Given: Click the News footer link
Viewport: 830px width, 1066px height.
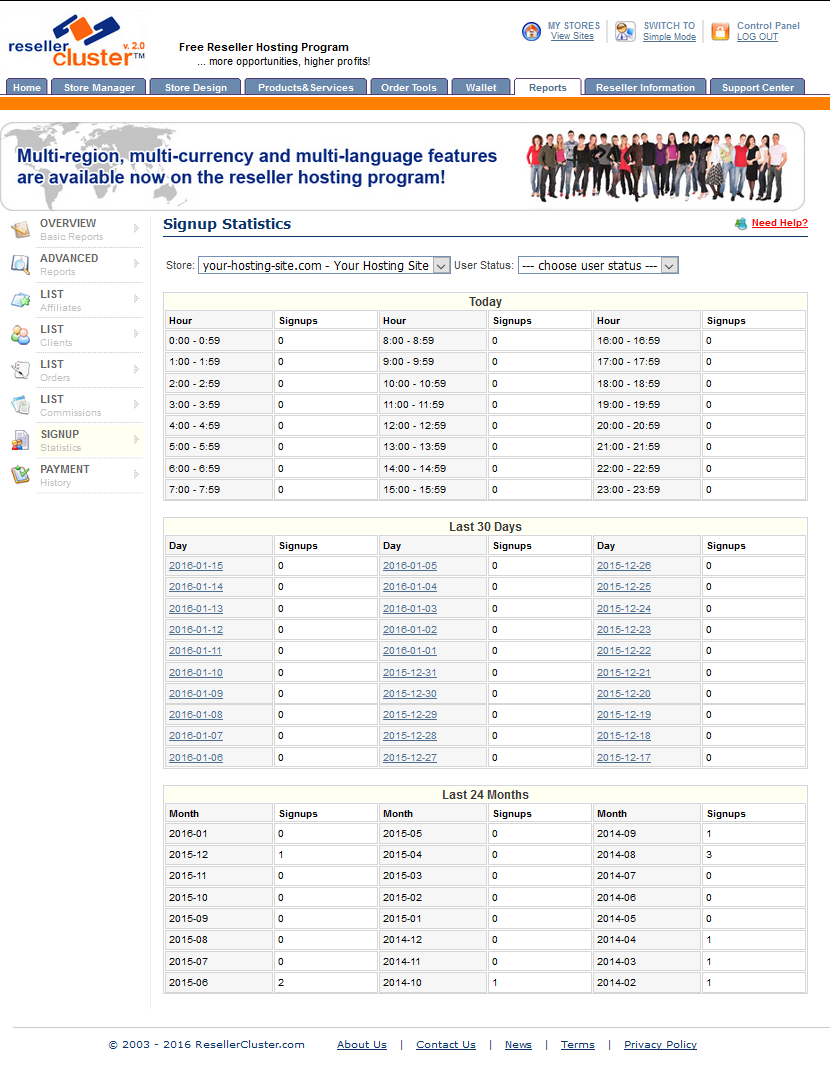Looking at the screenshot, I should click(x=518, y=1045).
